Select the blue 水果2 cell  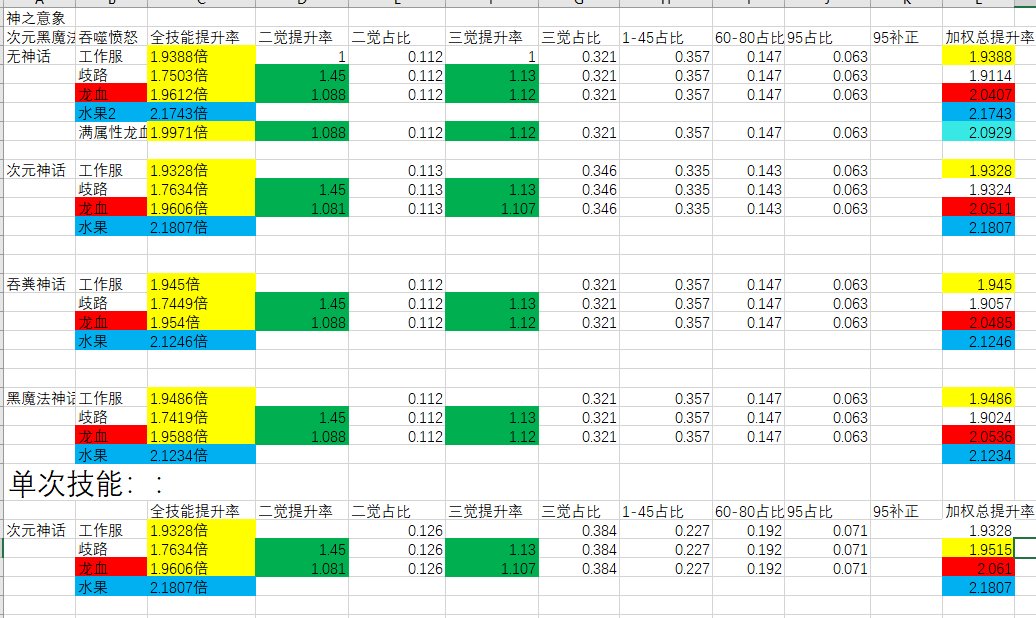(x=111, y=113)
